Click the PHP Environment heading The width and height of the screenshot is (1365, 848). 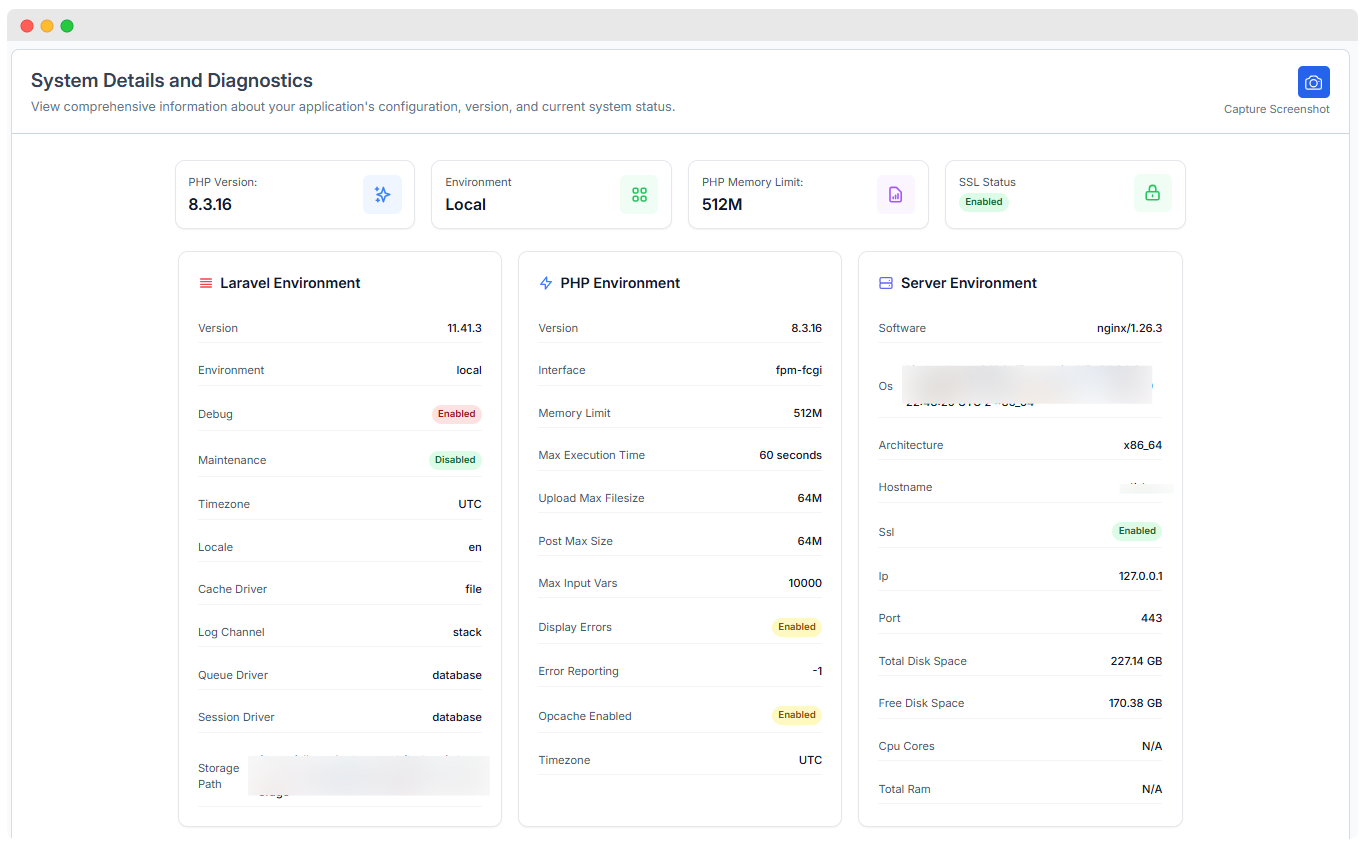coord(620,283)
